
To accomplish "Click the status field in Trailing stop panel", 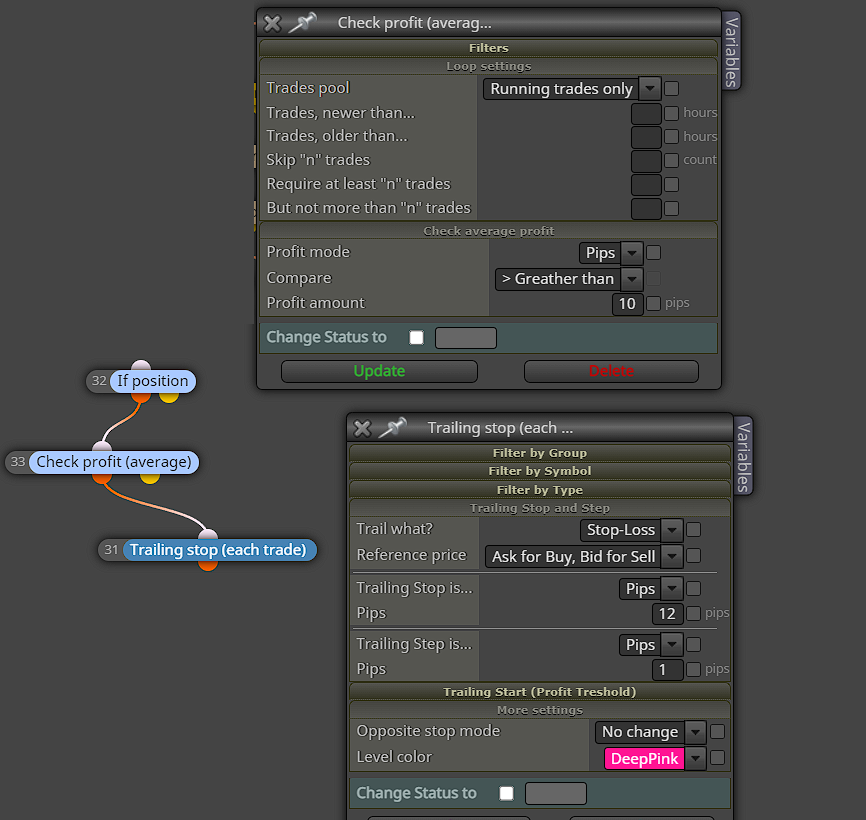I will pyautogui.click(x=556, y=793).
